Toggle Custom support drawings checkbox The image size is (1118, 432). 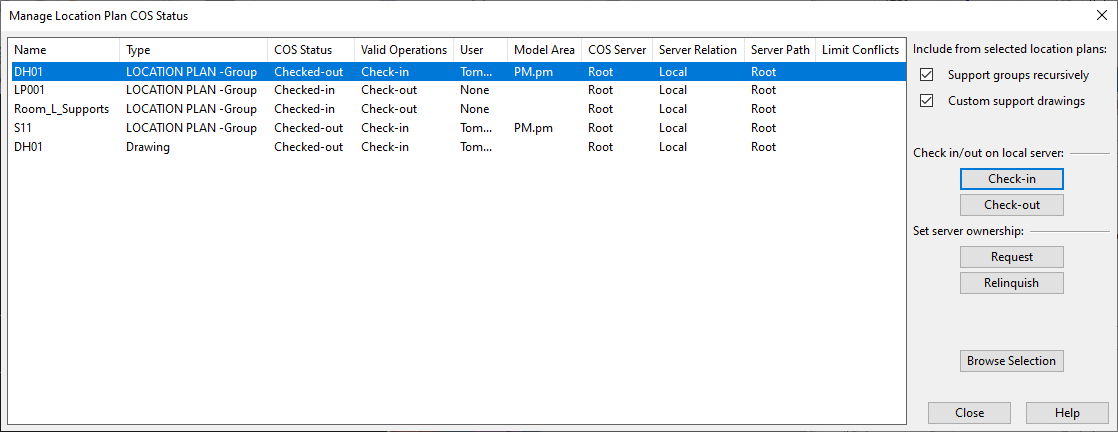pyautogui.click(x=926, y=101)
